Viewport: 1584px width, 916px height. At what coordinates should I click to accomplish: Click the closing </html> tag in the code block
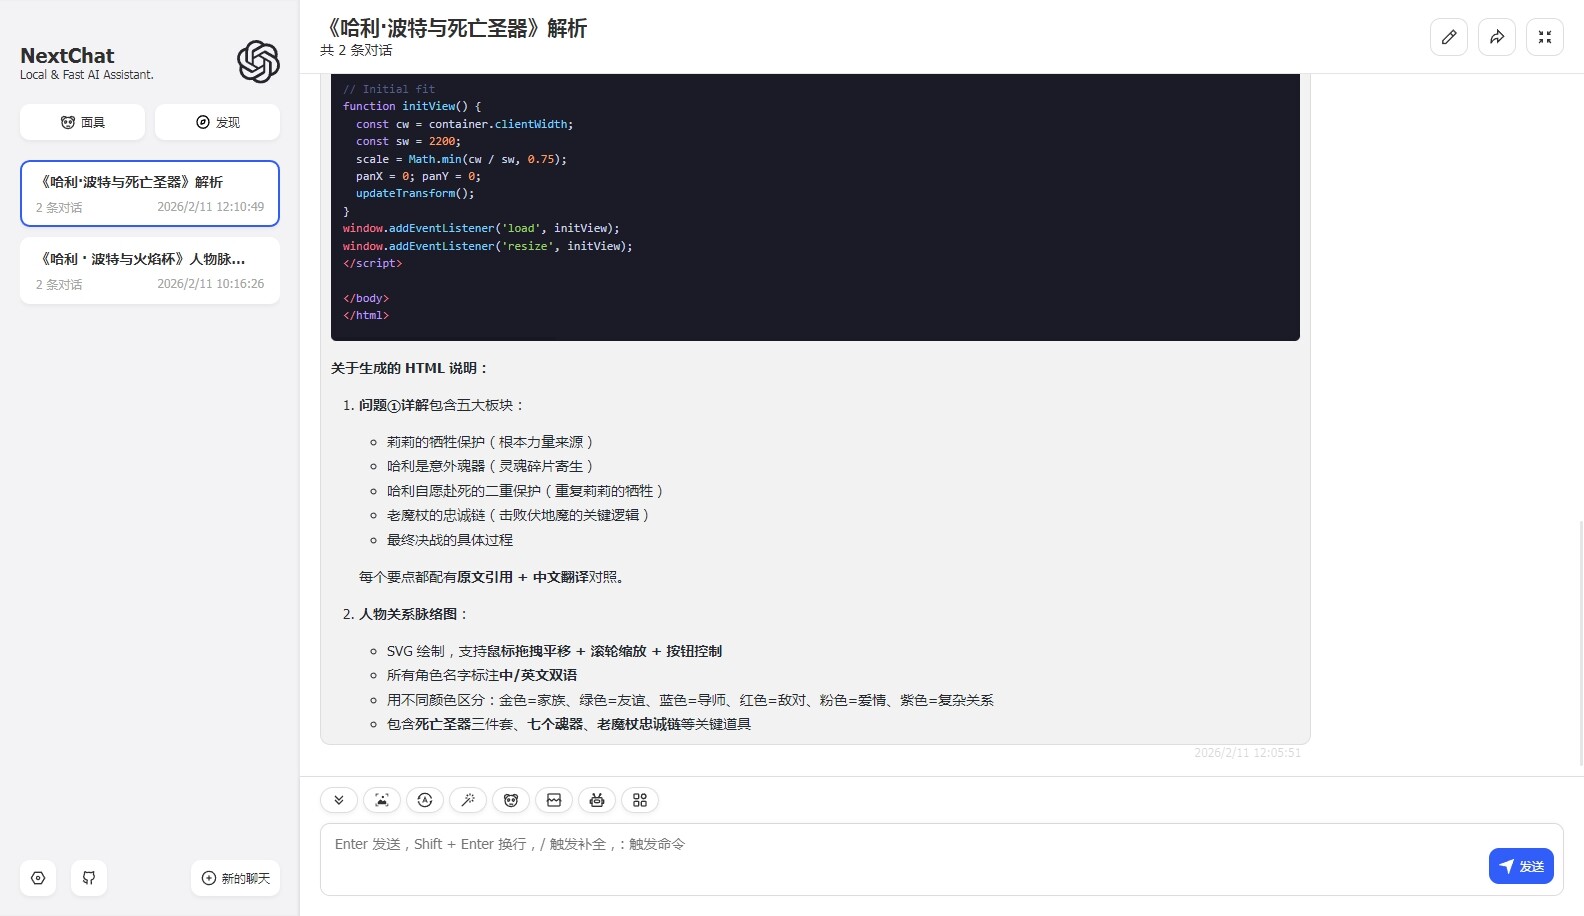click(366, 316)
